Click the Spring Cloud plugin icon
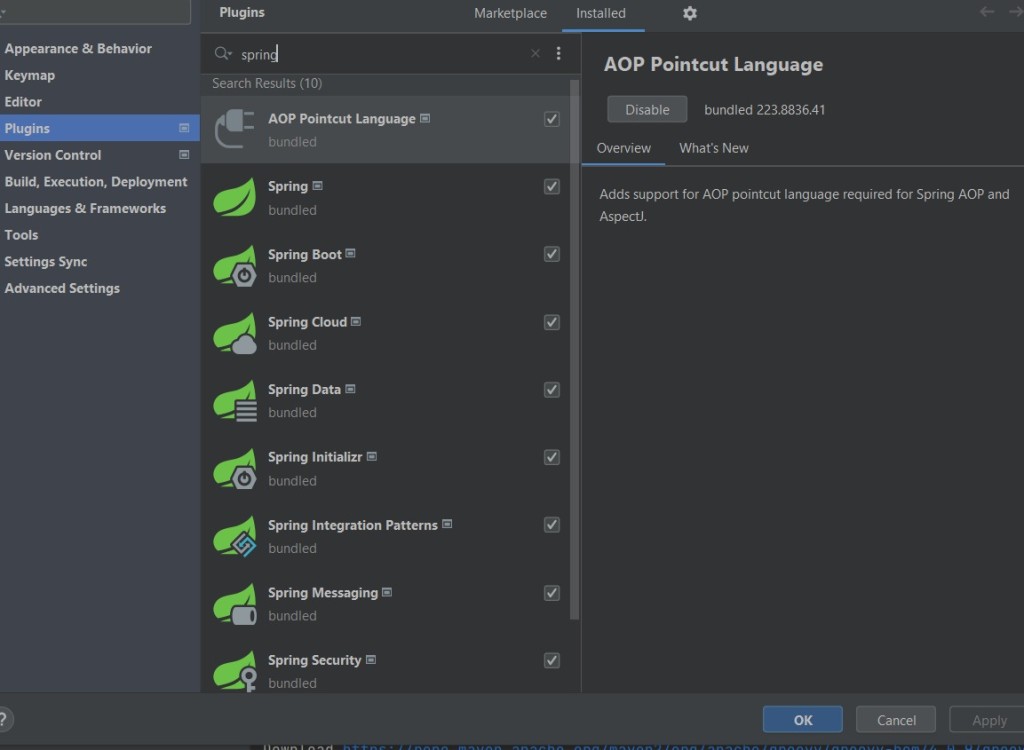Viewport: 1024px width, 750px height. pos(235,333)
